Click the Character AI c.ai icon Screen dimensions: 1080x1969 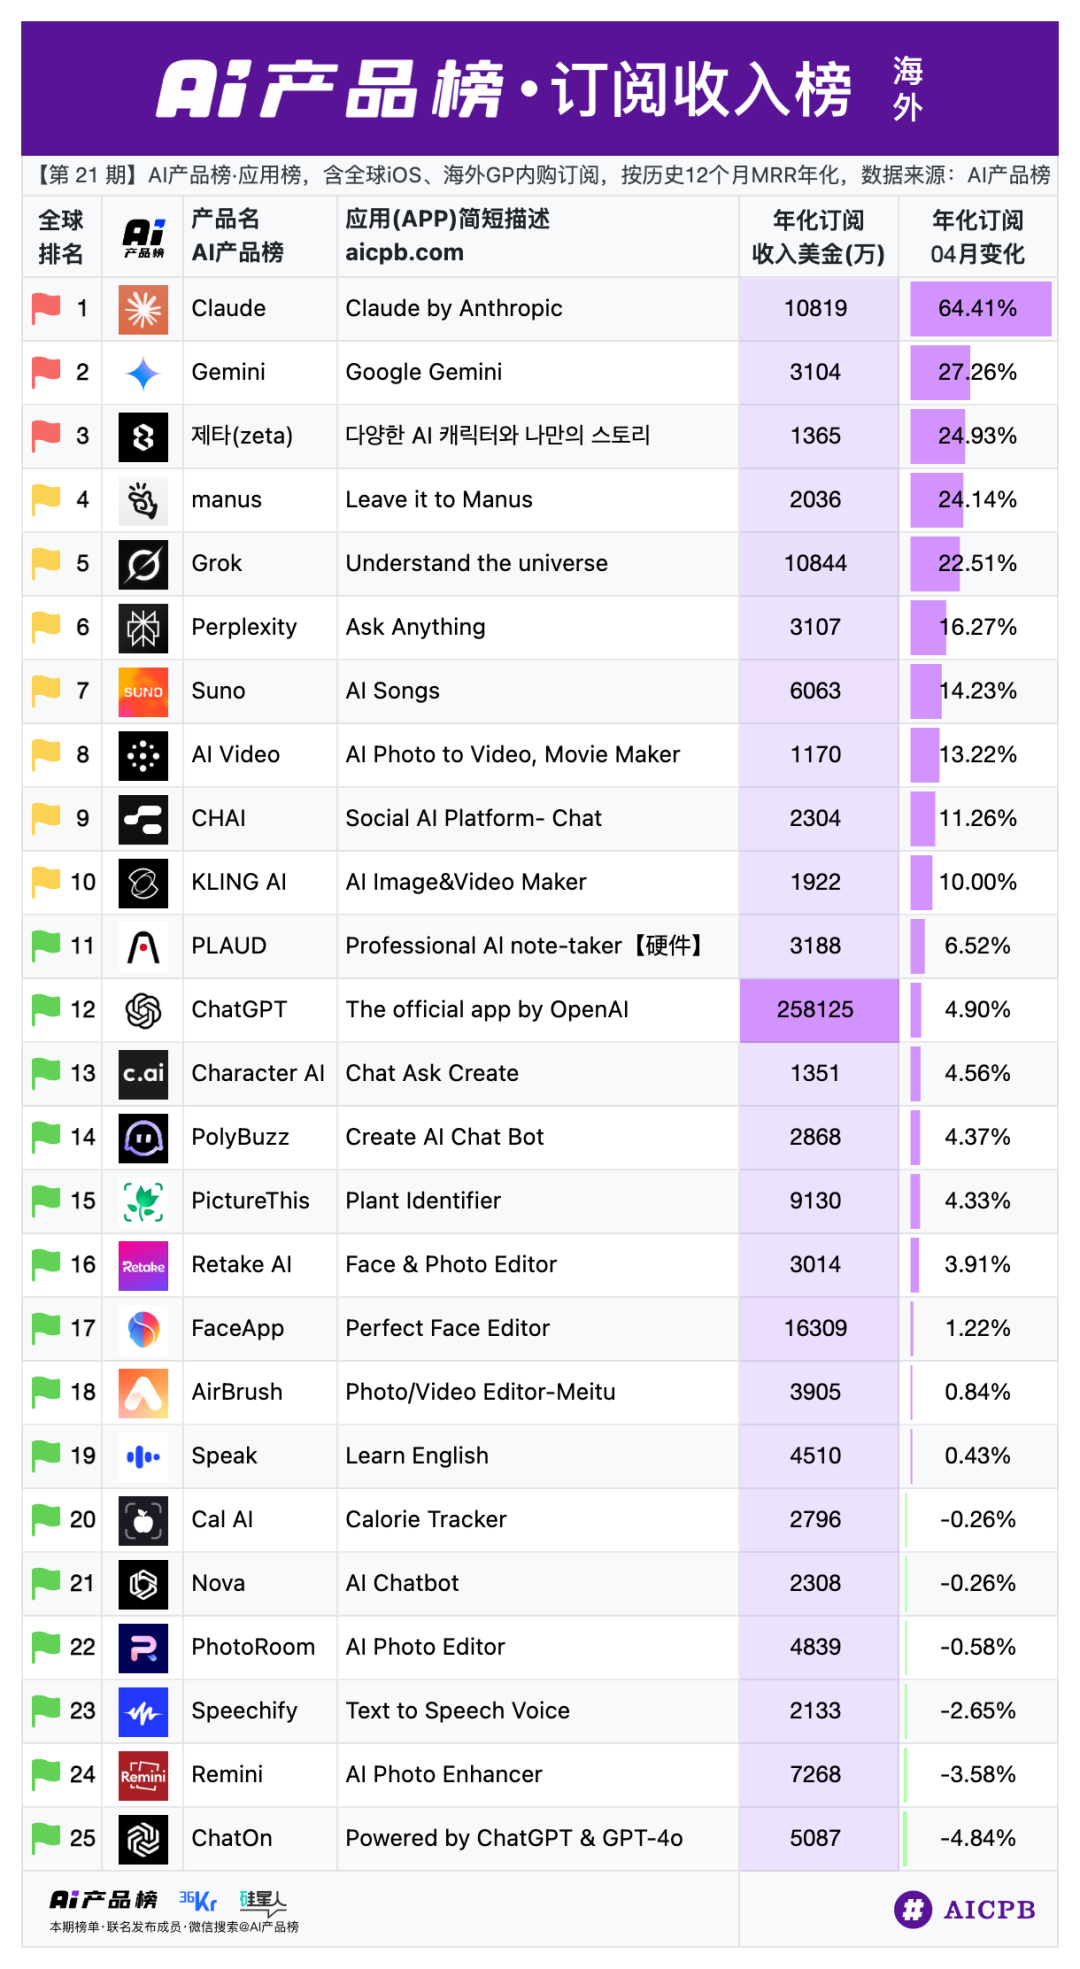(143, 1074)
